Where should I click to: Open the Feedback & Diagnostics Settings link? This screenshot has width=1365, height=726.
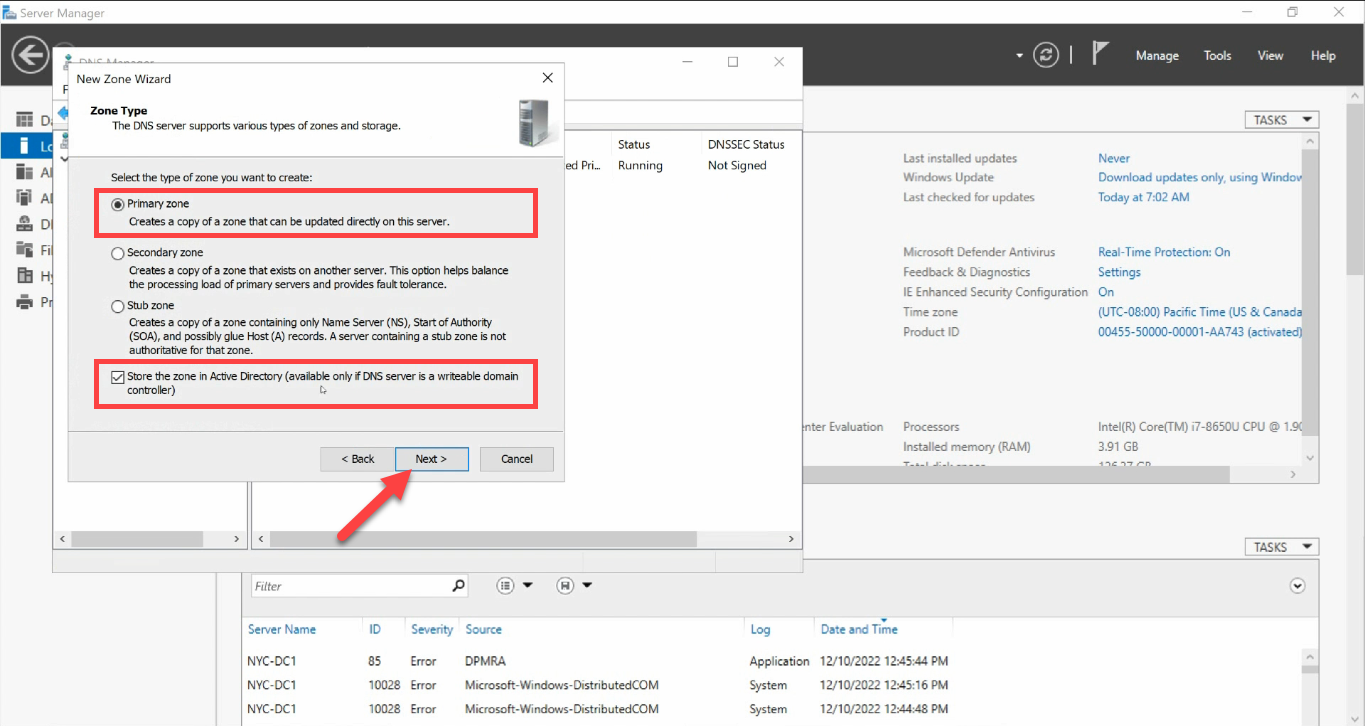coord(1119,272)
